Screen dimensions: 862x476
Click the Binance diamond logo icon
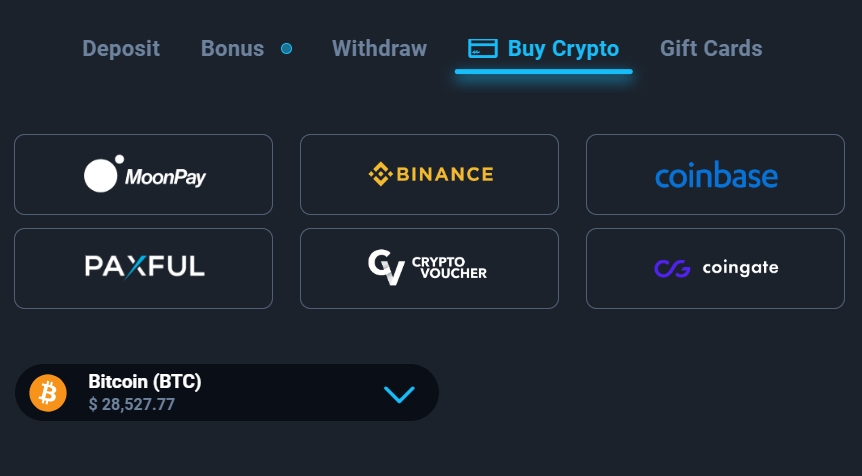click(380, 175)
